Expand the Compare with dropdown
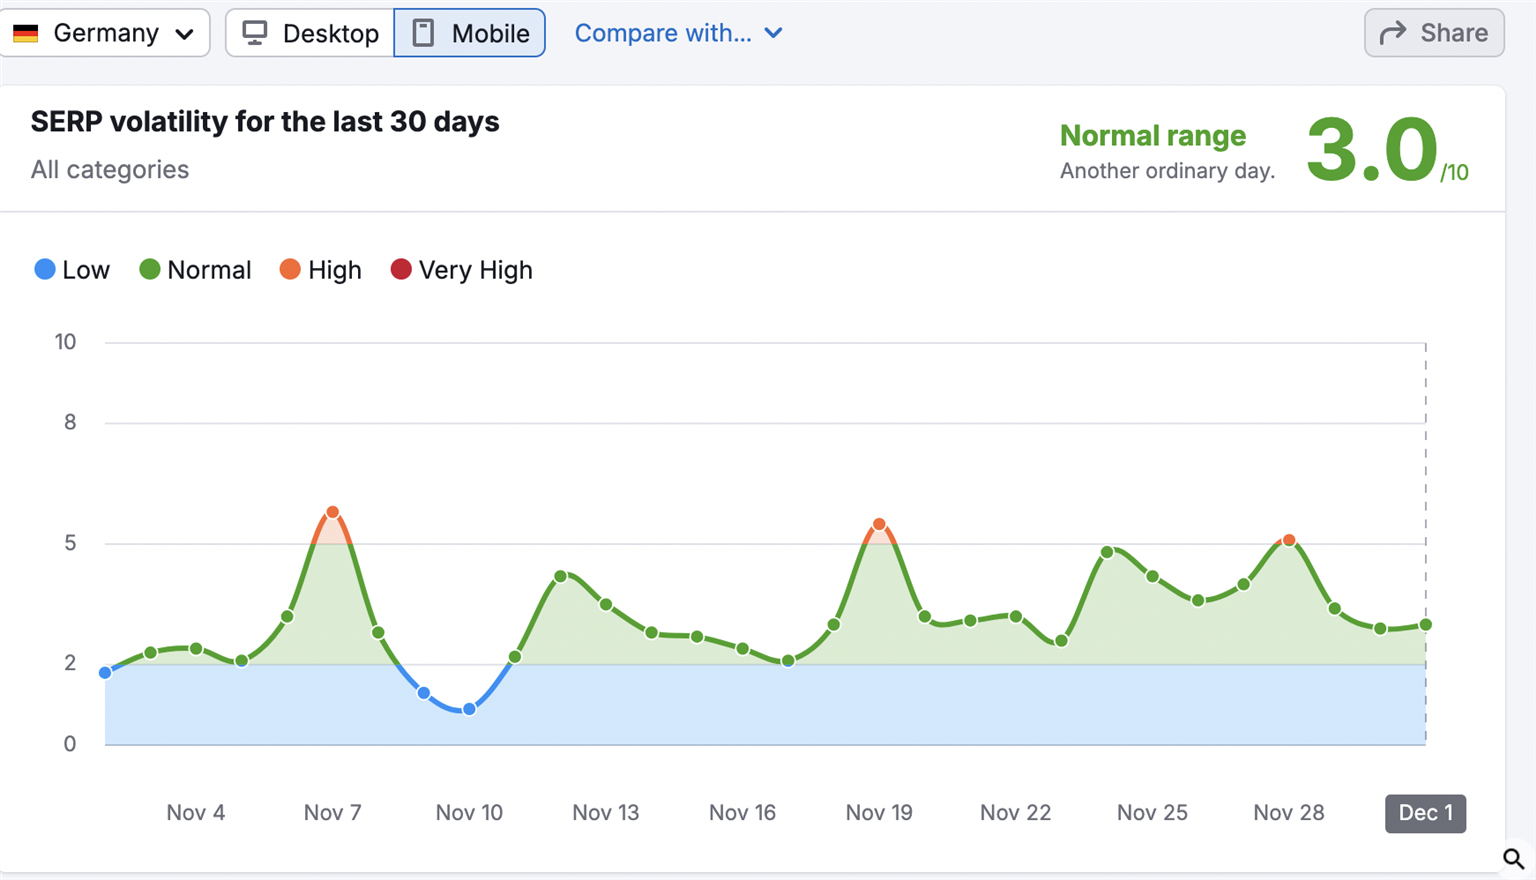The image size is (1536, 880). pos(678,33)
